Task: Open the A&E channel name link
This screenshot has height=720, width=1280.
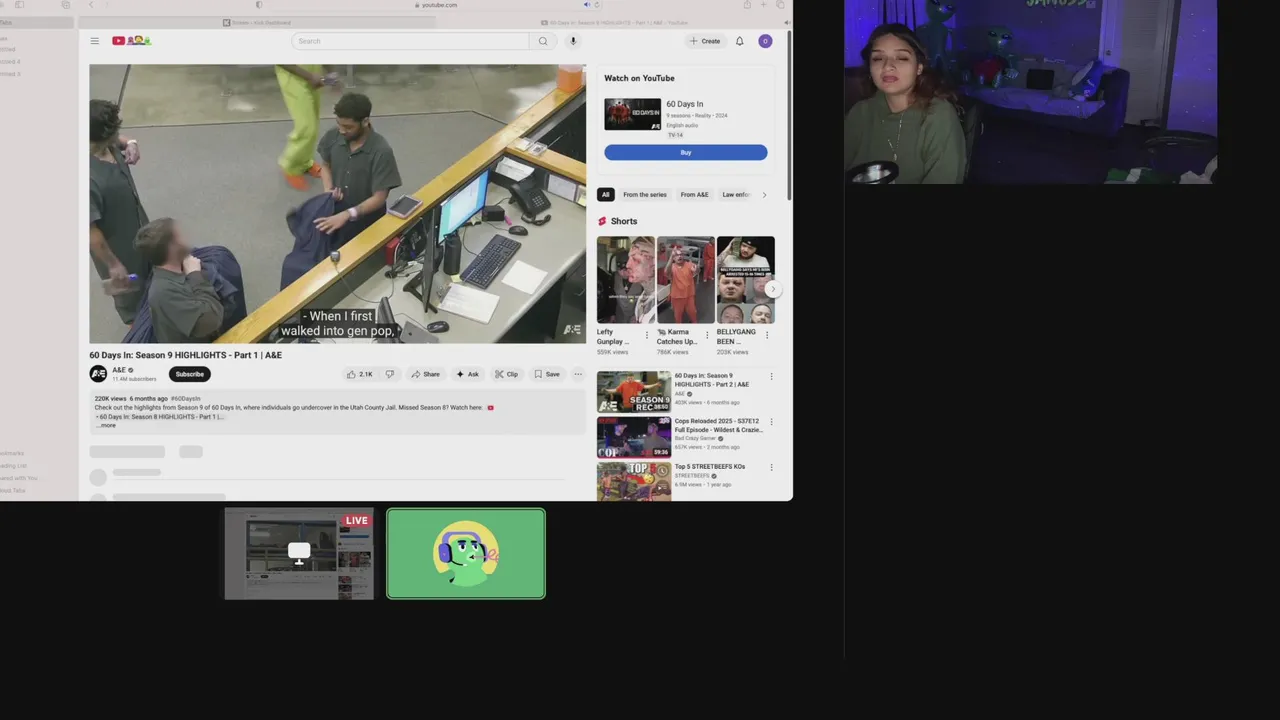Action: tap(119, 370)
